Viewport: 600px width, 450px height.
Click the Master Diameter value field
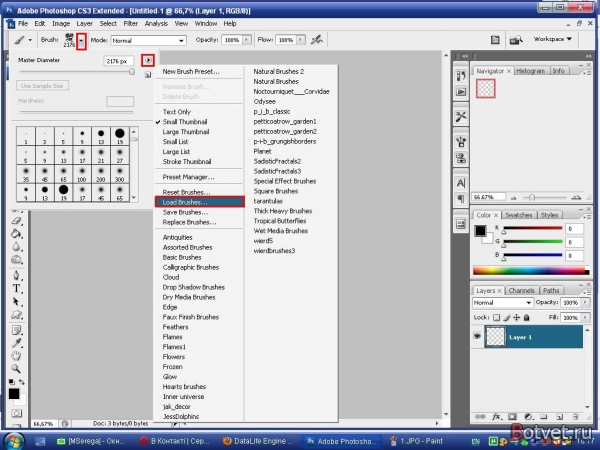click(119, 61)
